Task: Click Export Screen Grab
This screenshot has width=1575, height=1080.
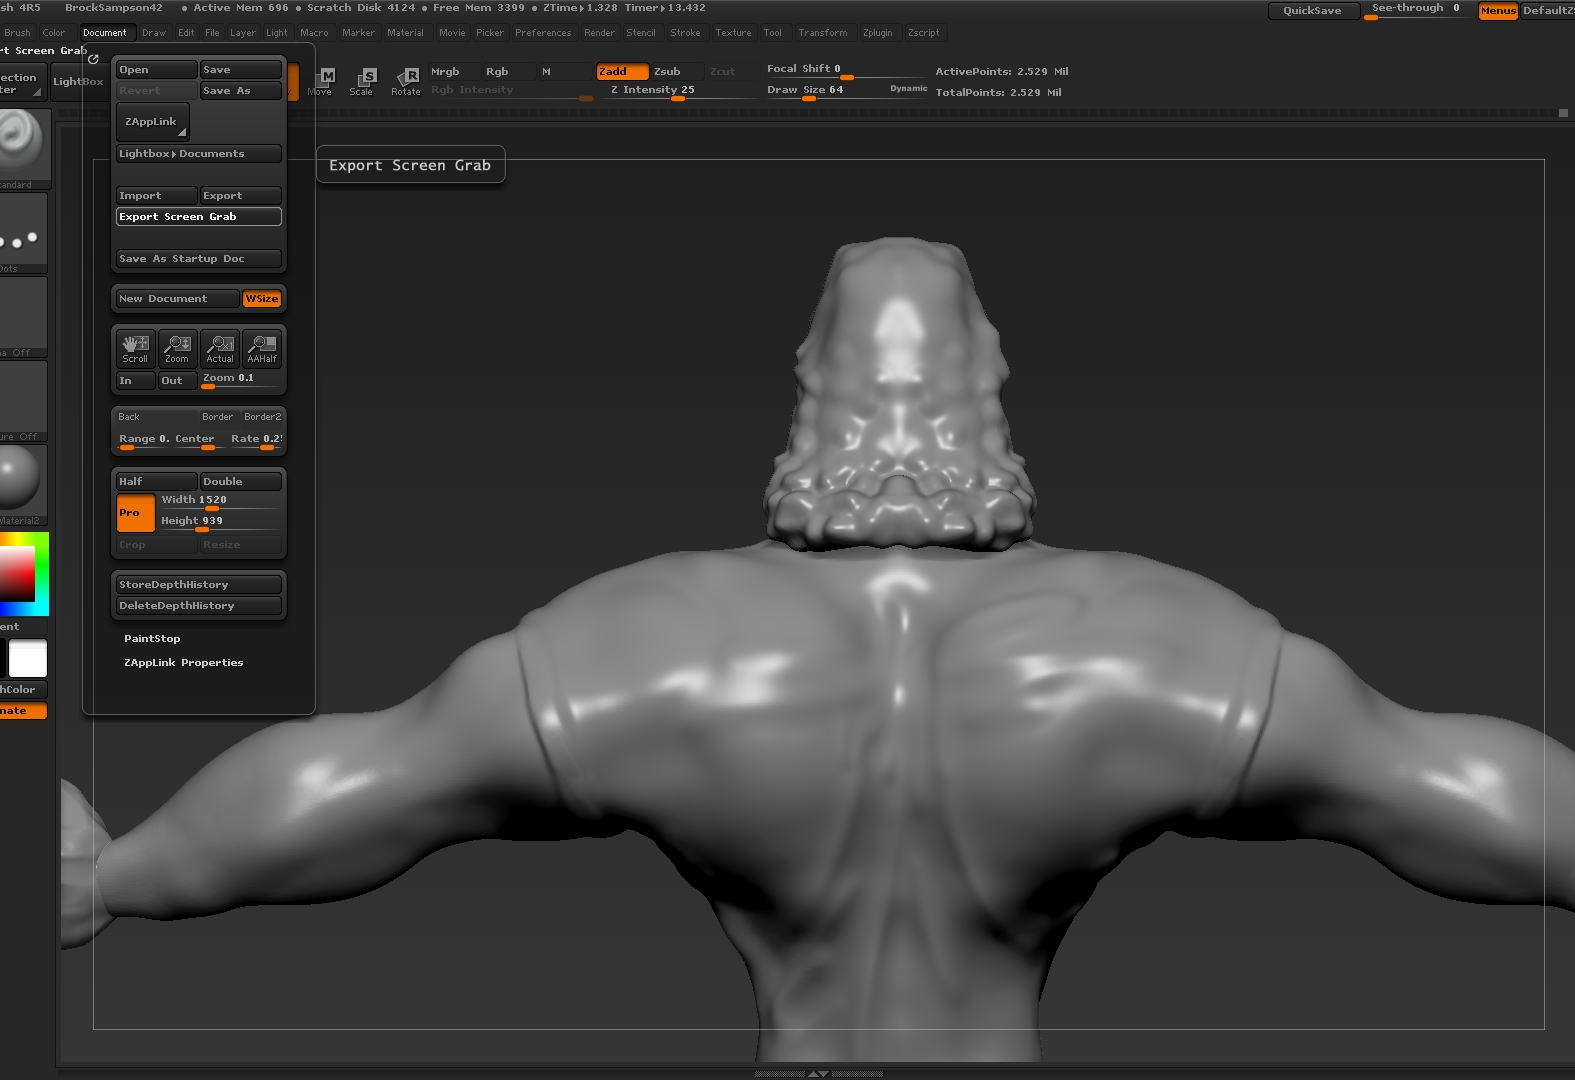Action: point(198,217)
